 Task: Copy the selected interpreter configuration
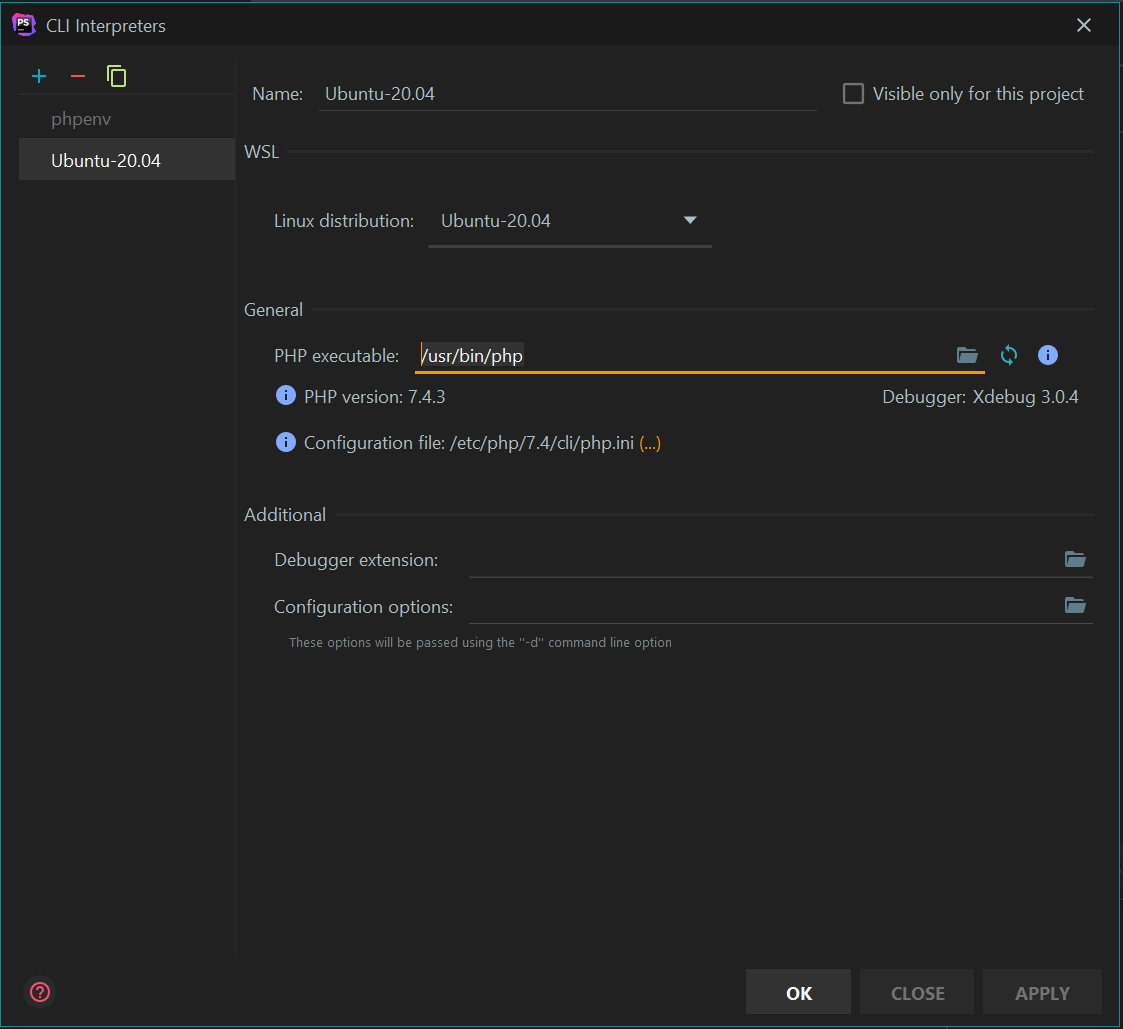116,76
